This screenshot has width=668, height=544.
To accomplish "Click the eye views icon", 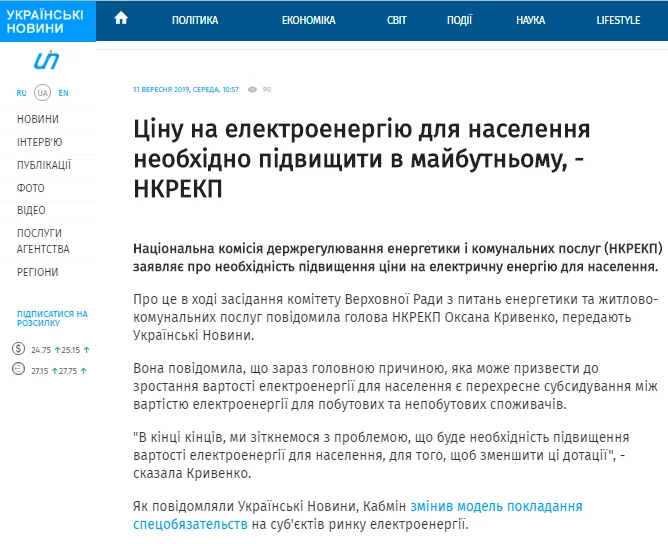I will click(253, 89).
